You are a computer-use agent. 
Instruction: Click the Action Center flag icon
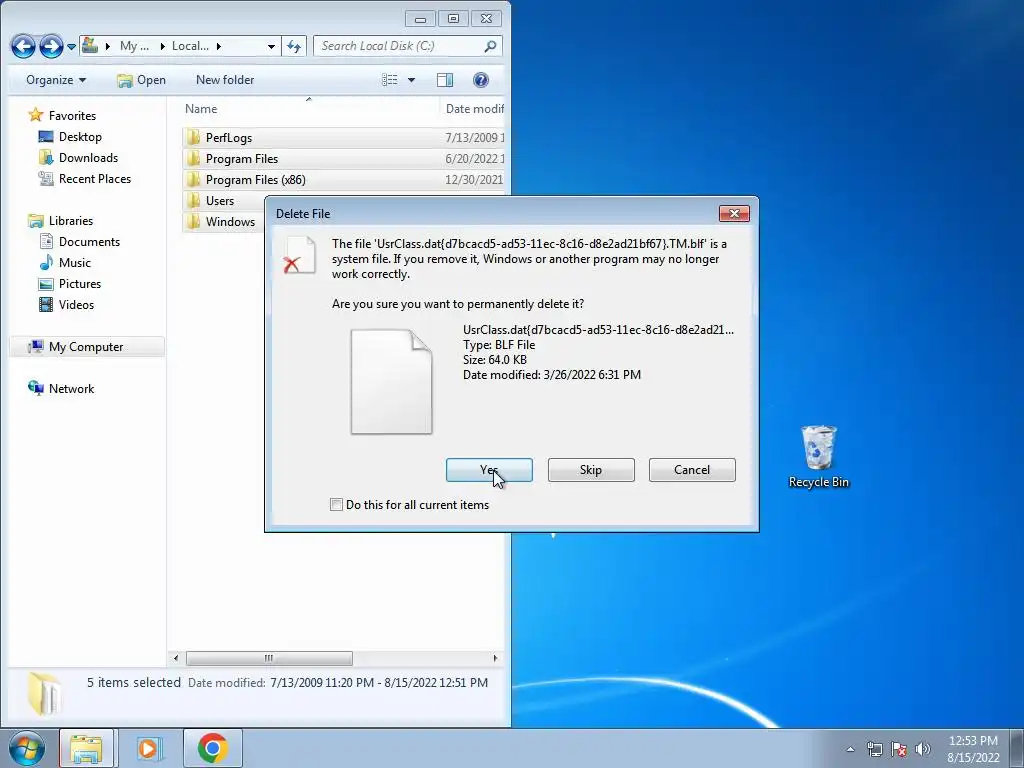(899, 749)
